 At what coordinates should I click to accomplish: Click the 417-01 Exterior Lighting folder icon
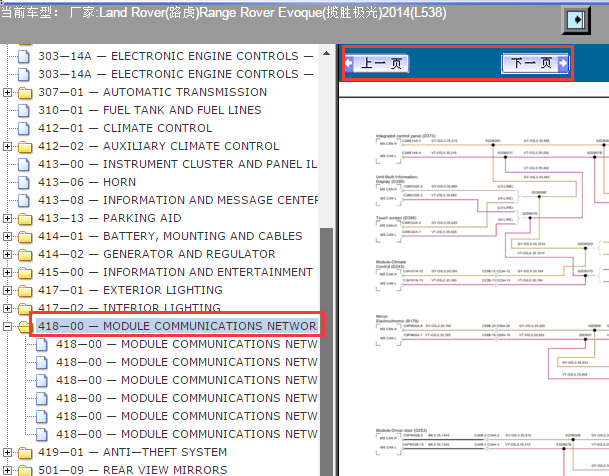[x=25, y=291]
